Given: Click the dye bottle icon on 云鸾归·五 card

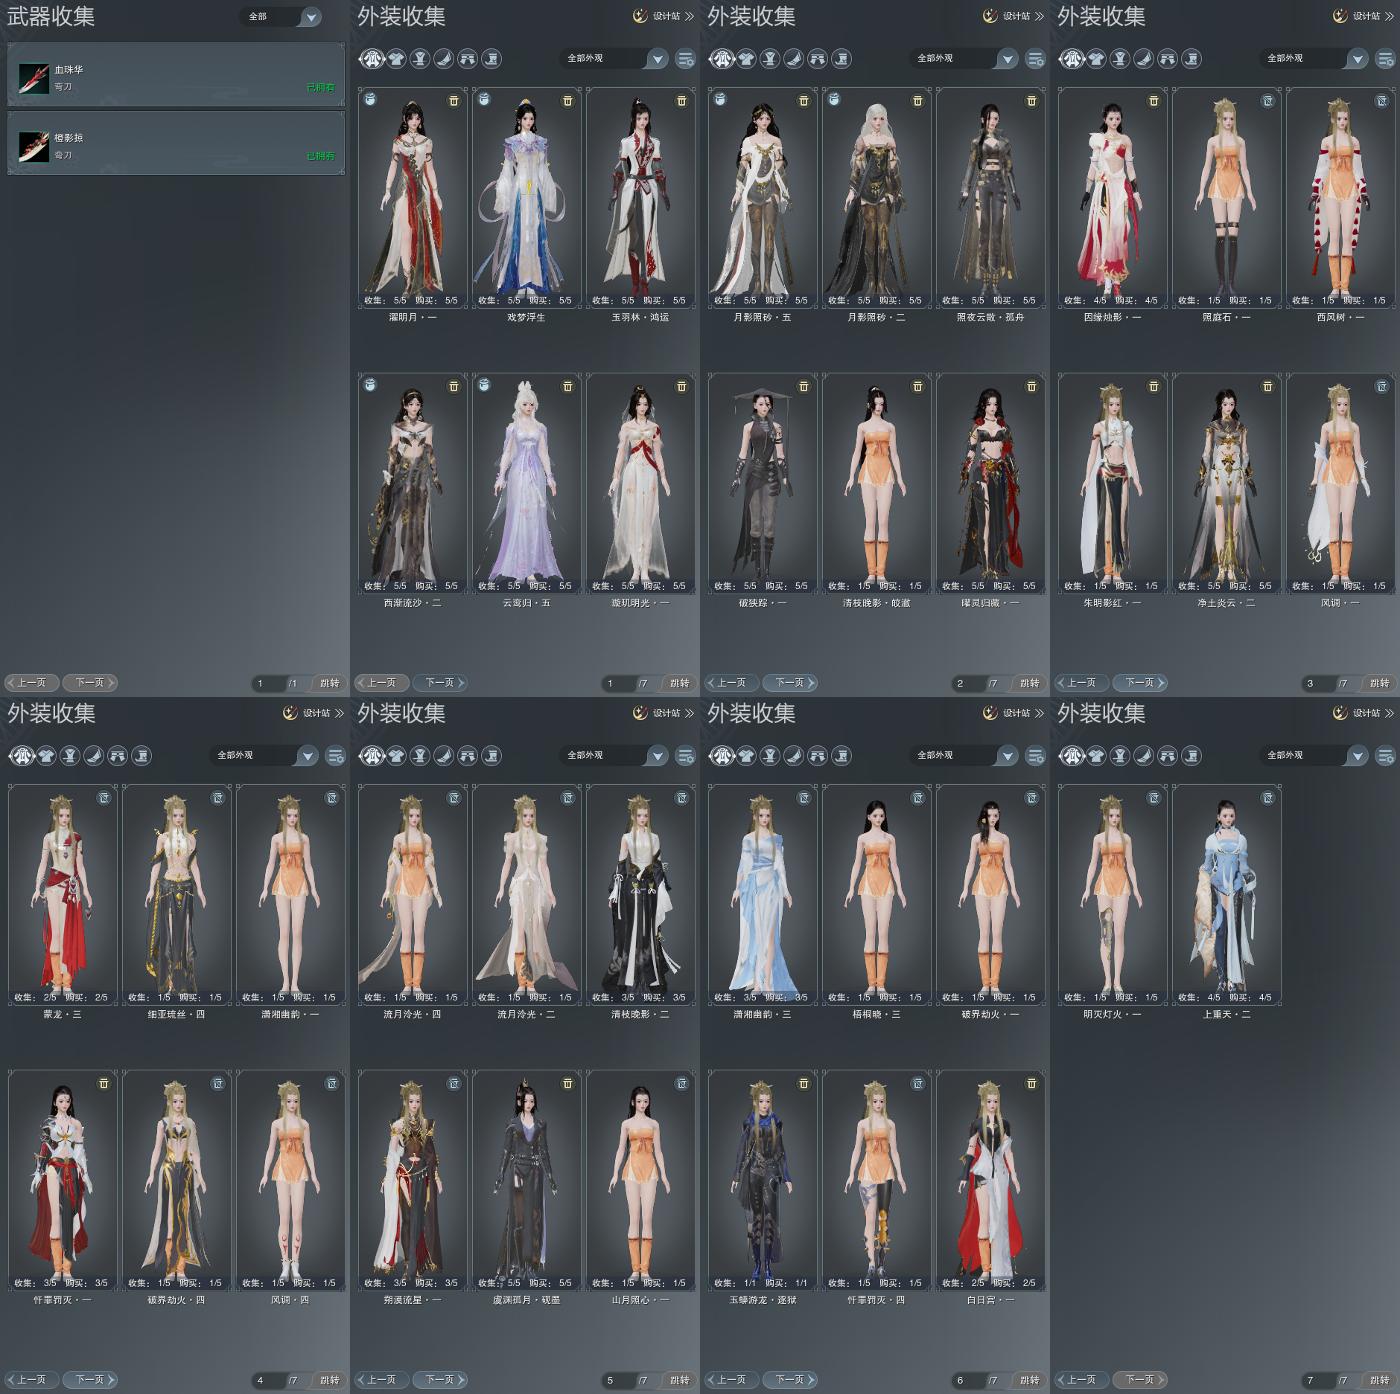Looking at the screenshot, I should click(484, 386).
